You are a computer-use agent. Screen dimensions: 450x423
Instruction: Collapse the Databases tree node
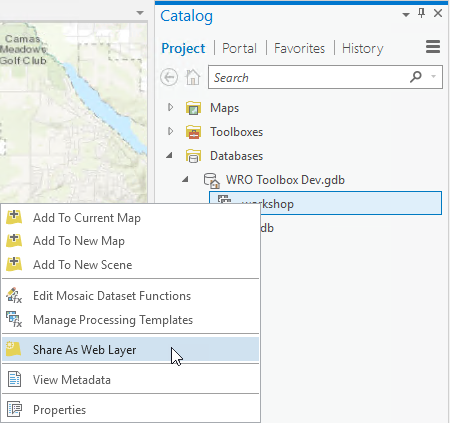tap(170, 155)
